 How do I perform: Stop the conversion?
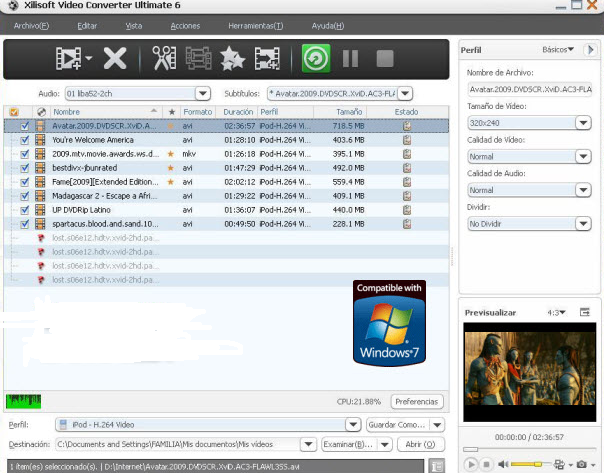point(385,59)
